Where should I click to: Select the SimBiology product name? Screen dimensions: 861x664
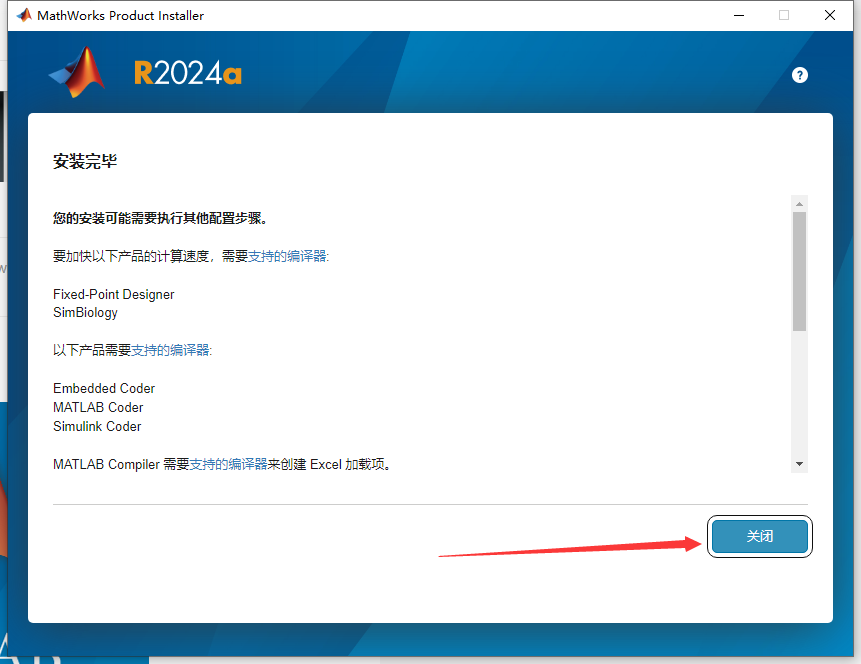tap(85, 313)
